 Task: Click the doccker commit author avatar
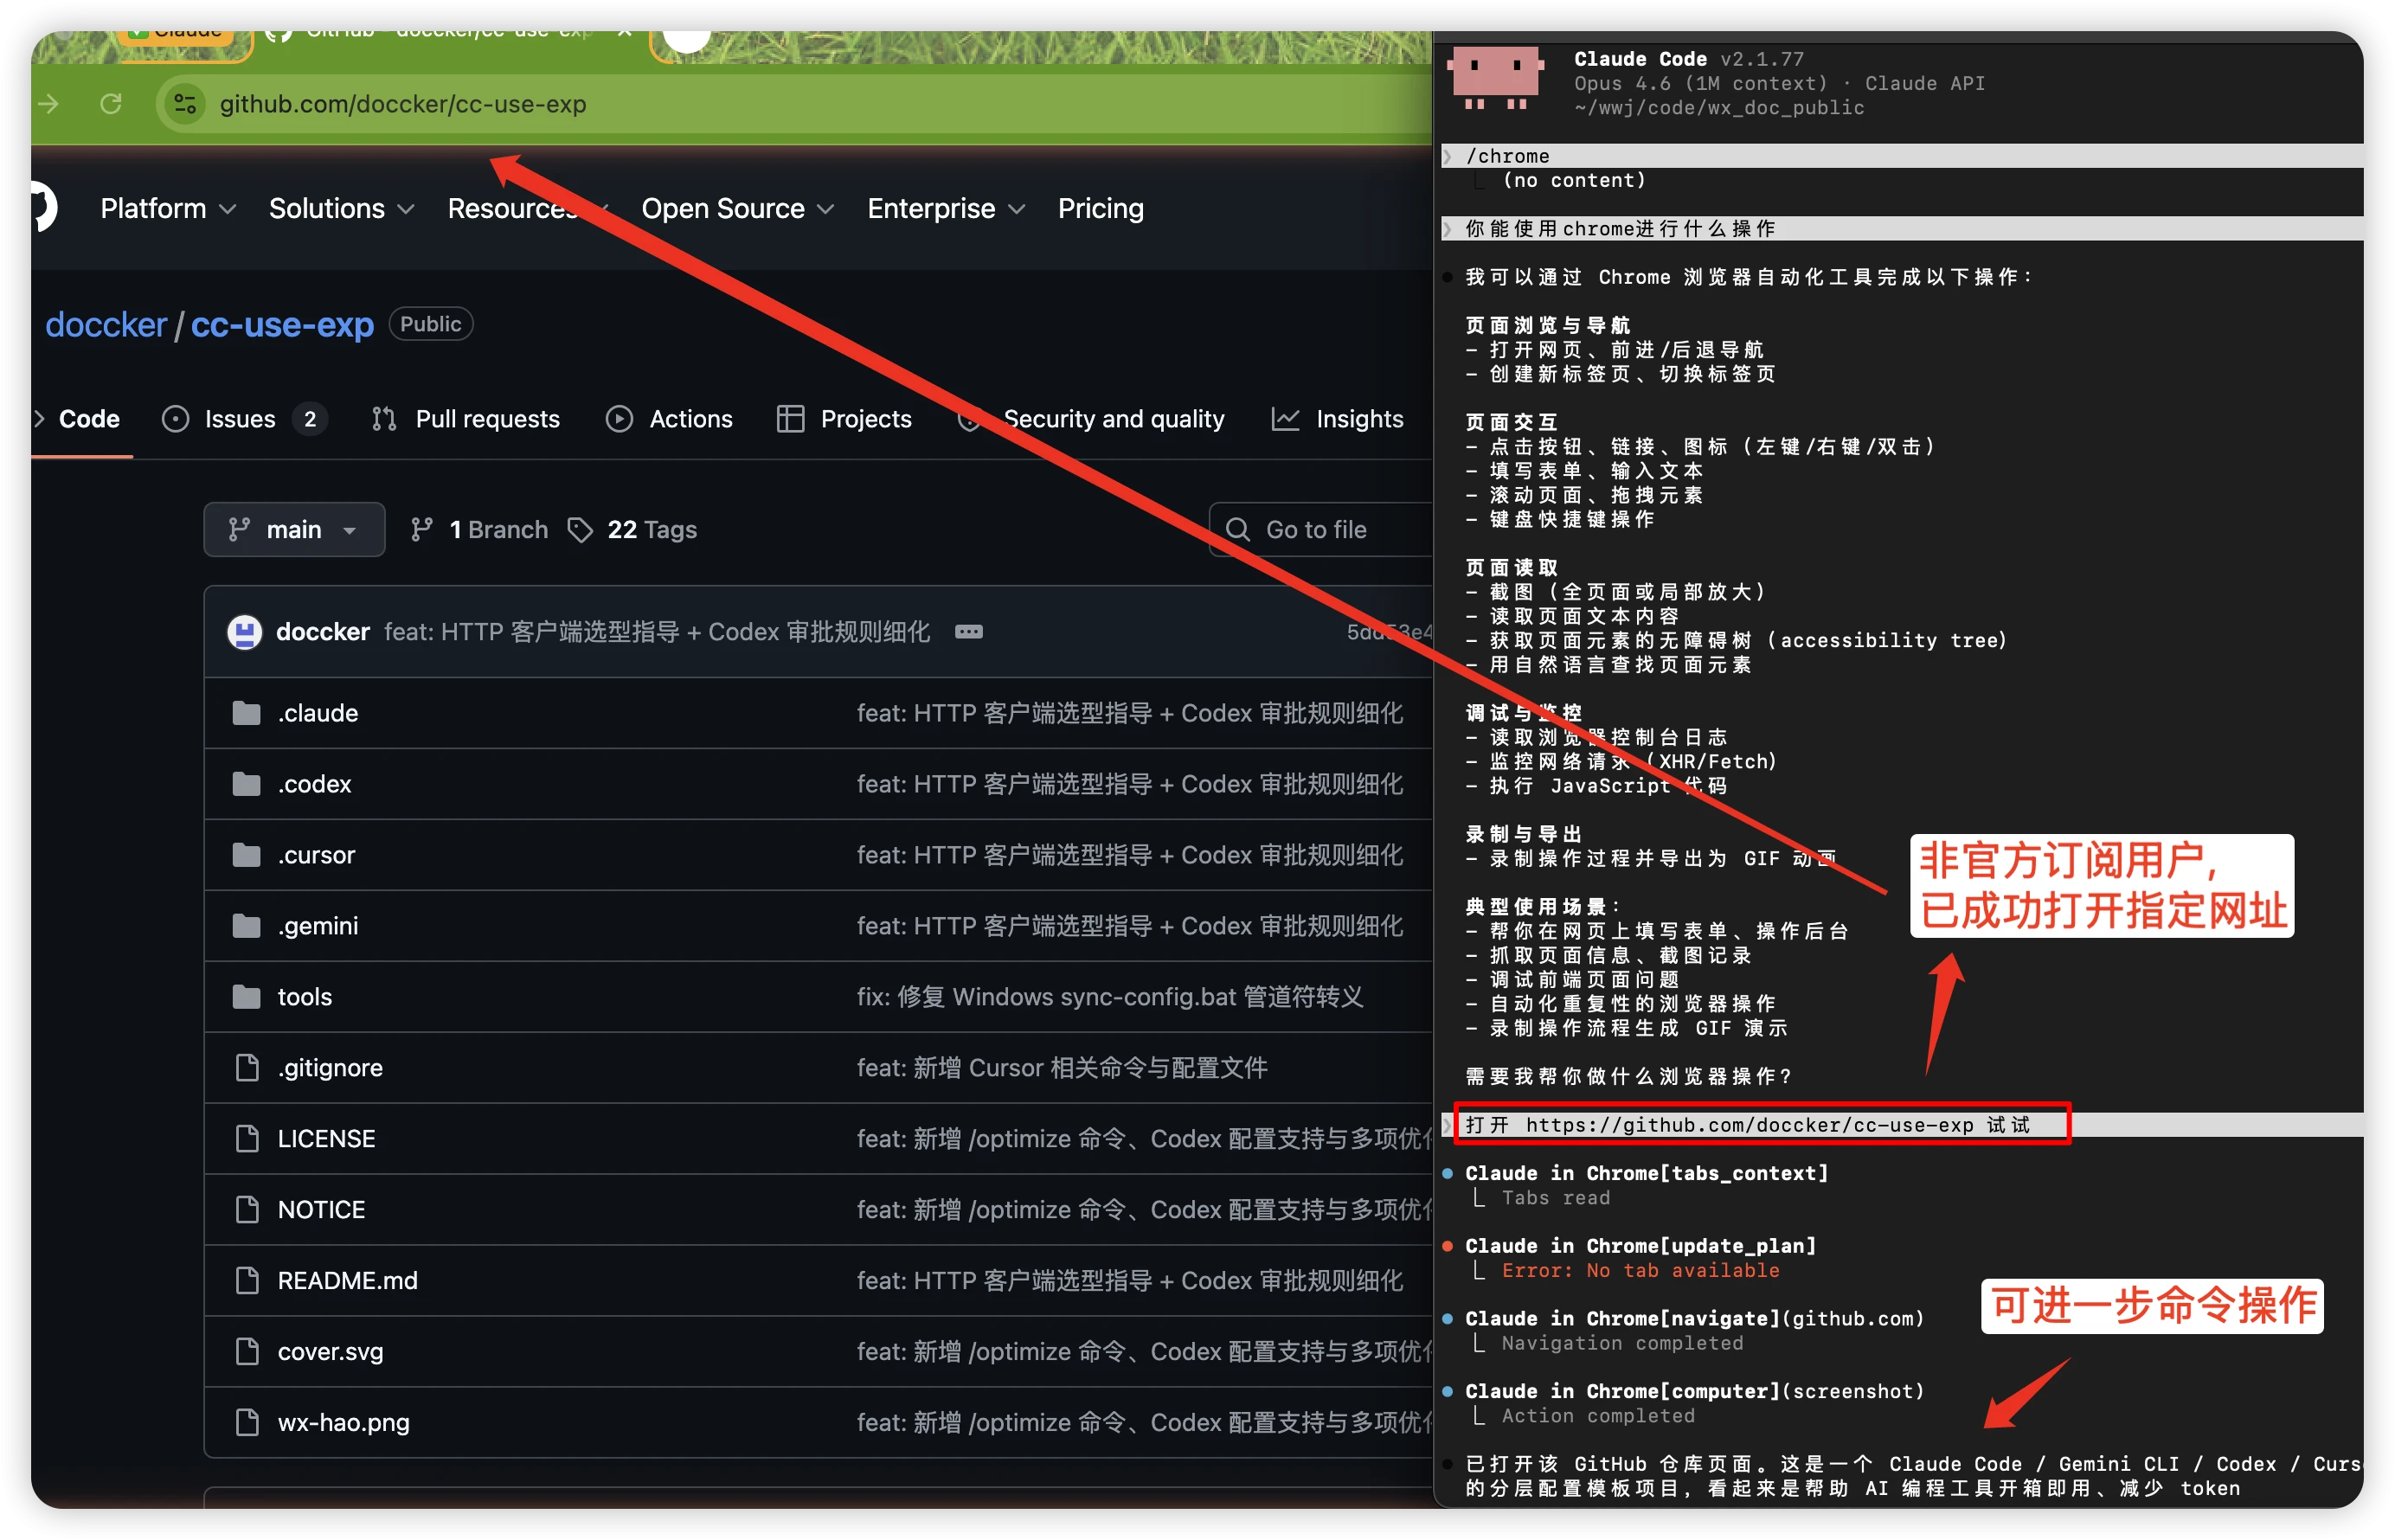pos(244,632)
